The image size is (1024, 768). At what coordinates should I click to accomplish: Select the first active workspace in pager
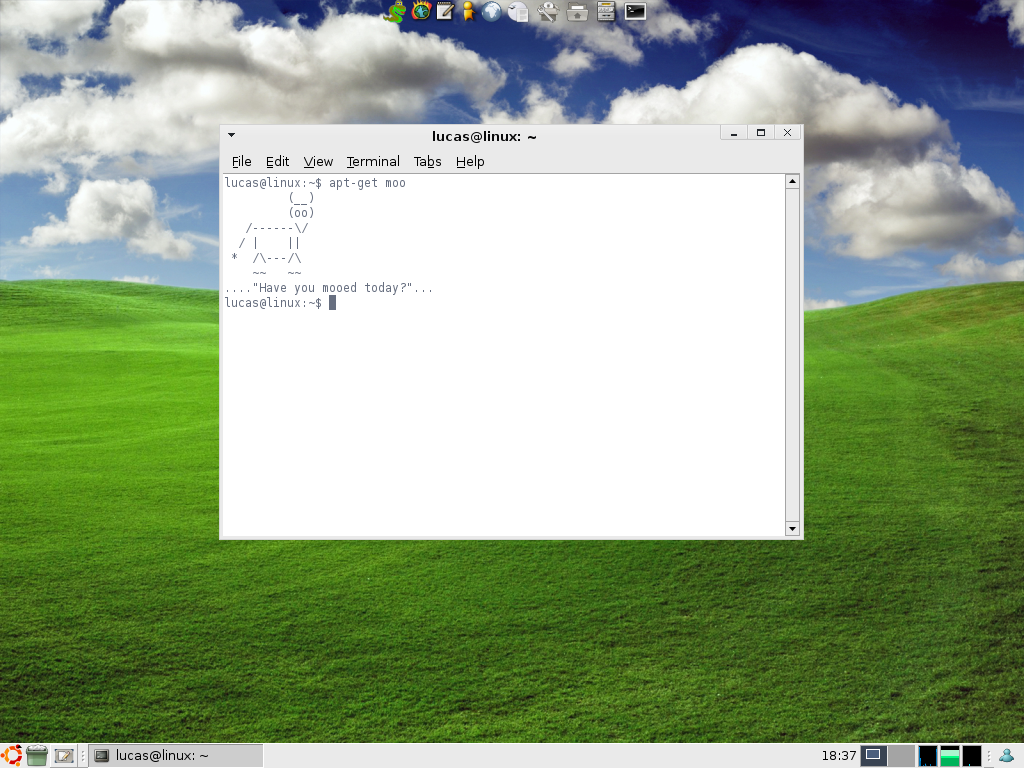tap(873, 756)
